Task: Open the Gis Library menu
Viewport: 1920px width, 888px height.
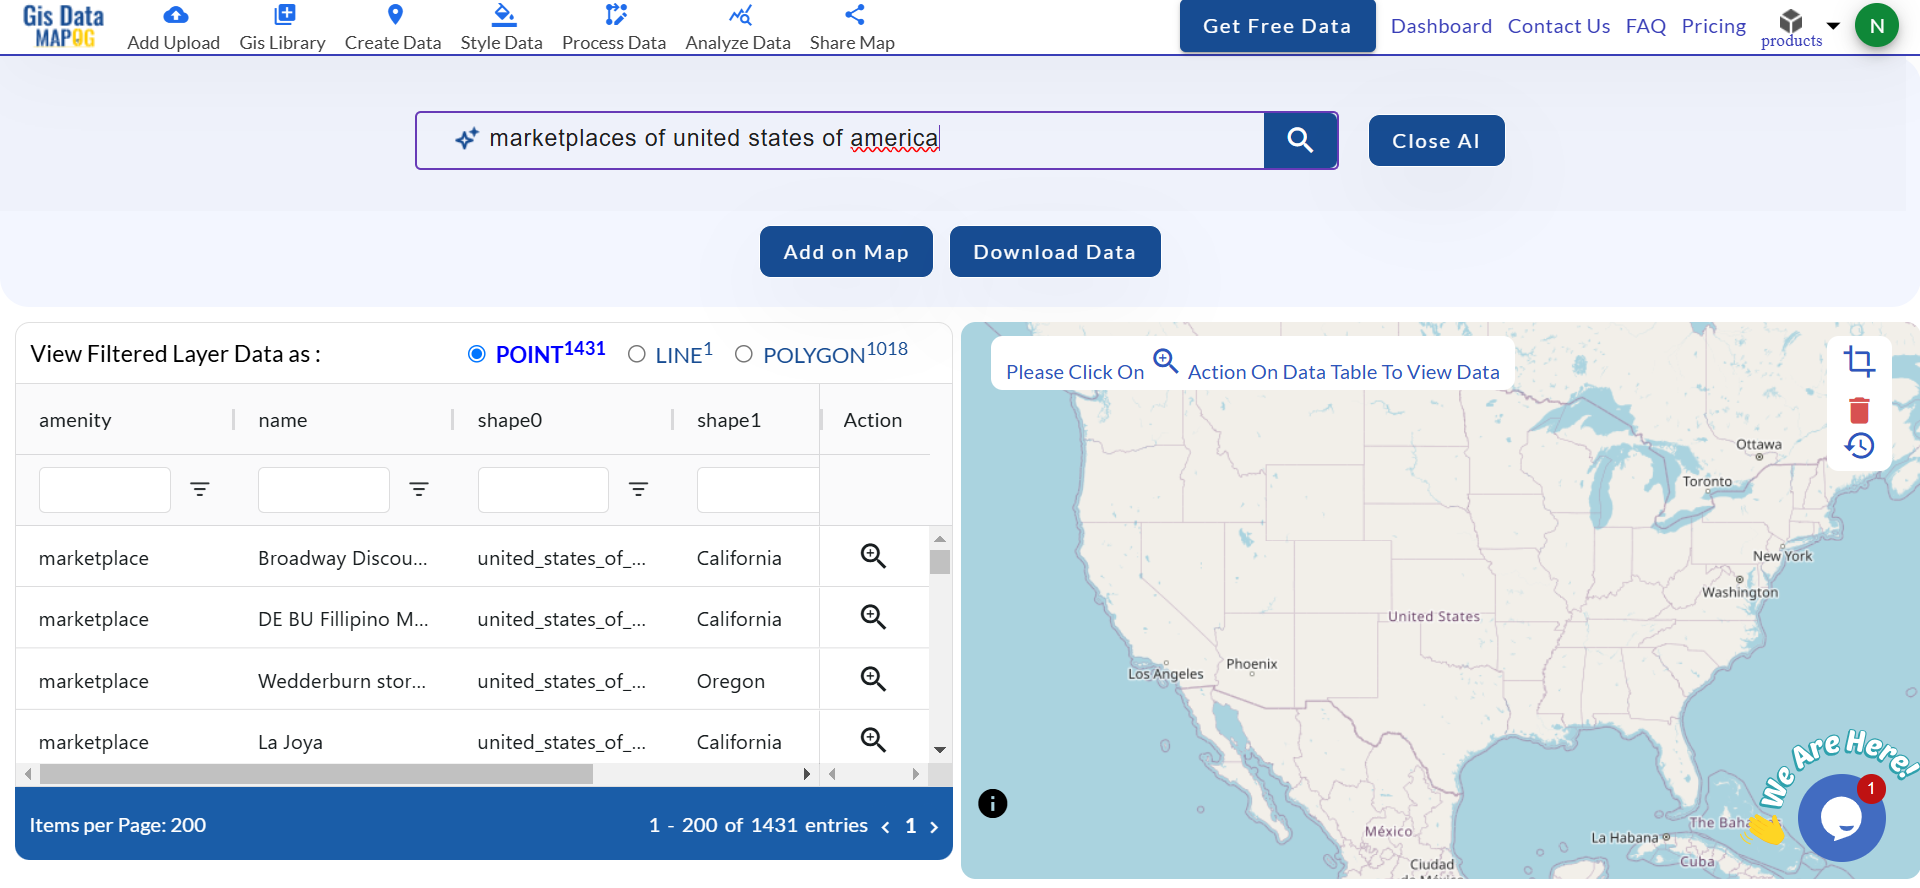Action: [282, 28]
